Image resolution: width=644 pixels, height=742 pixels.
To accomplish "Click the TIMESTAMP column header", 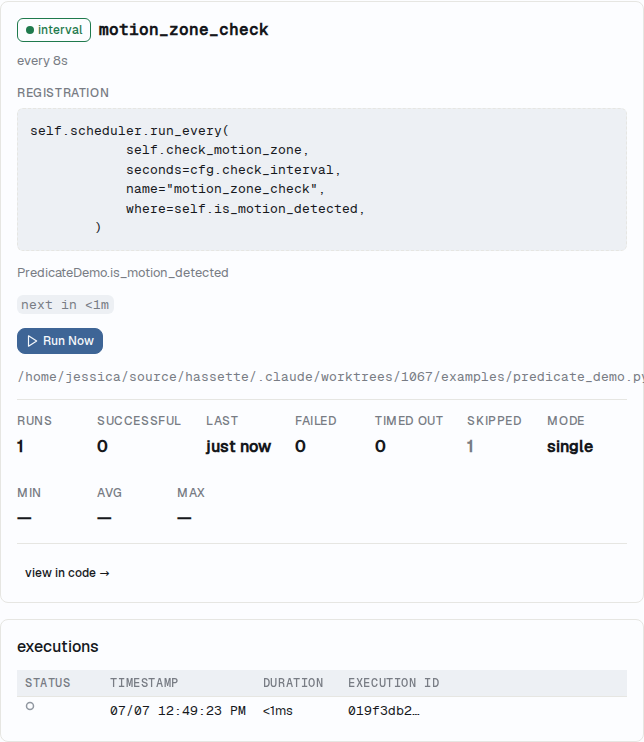I will pos(144,683).
